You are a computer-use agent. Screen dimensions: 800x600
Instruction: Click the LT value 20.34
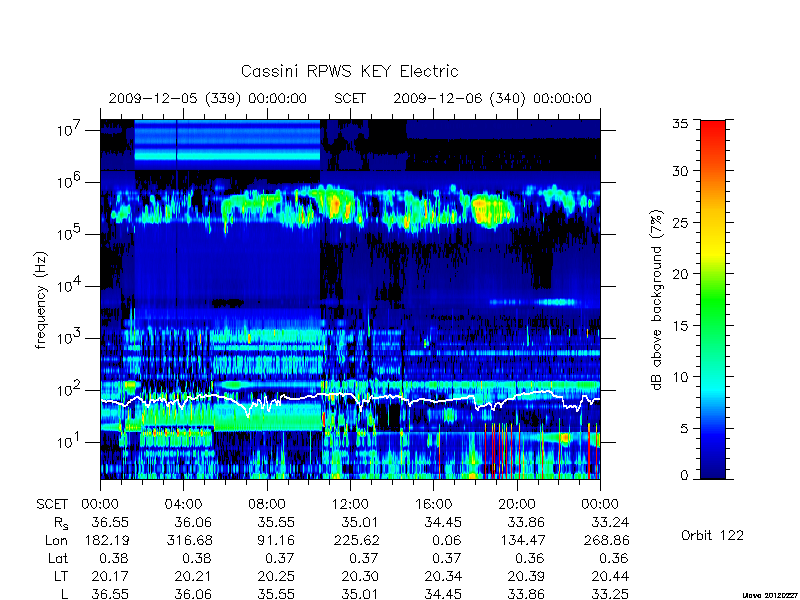[x=443, y=576]
